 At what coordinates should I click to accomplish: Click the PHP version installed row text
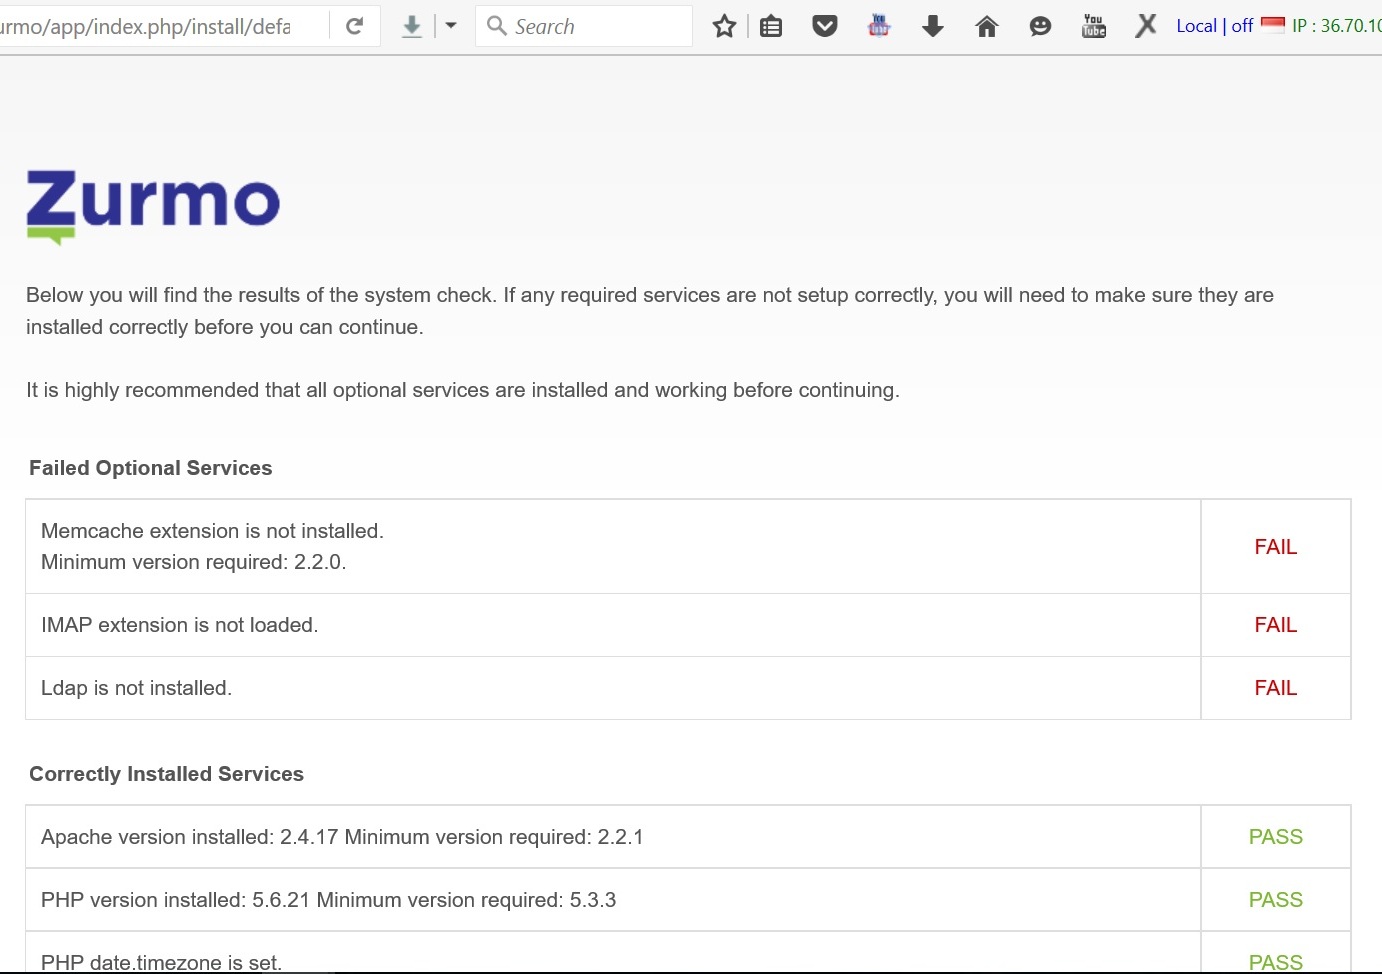coord(328,900)
